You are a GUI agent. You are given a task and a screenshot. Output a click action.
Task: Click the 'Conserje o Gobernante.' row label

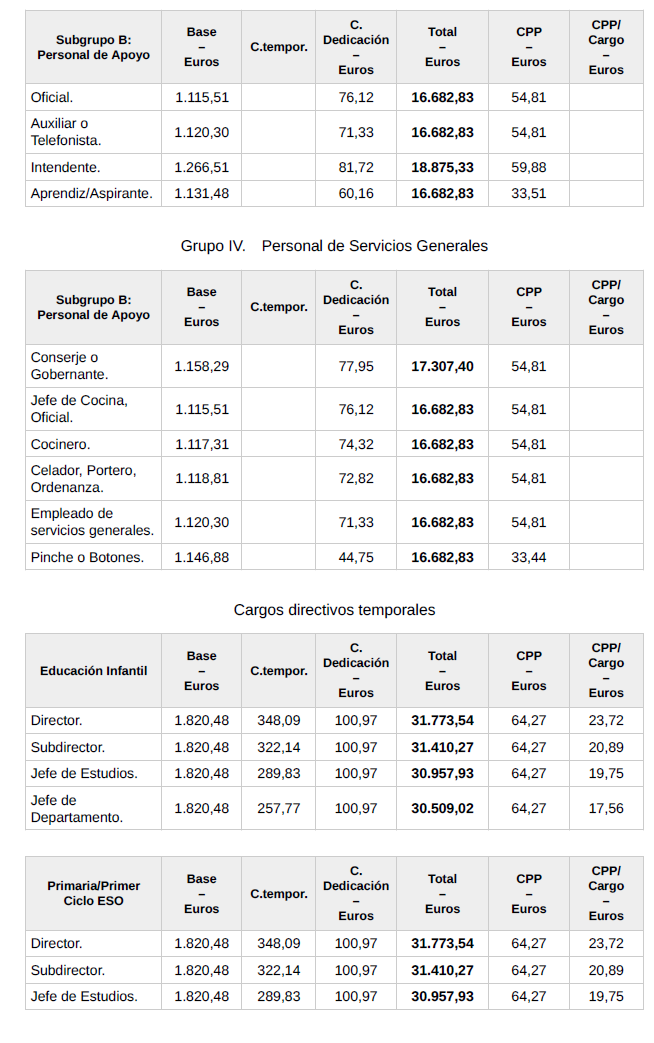pyautogui.click(x=70, y=366)
